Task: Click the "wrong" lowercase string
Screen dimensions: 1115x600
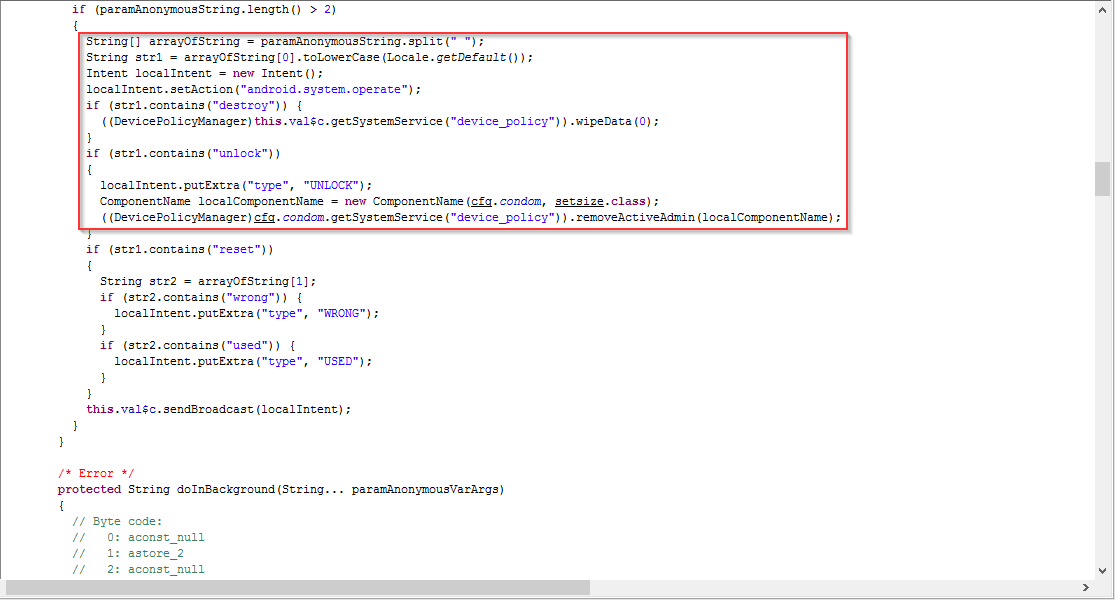Action: tap(250, 297)
